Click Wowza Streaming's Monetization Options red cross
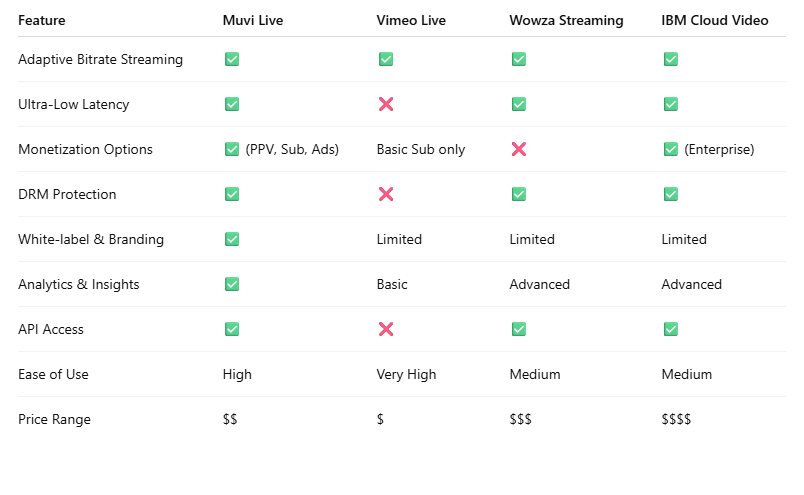This screenshot has height=495, width=804. [519, 149]
